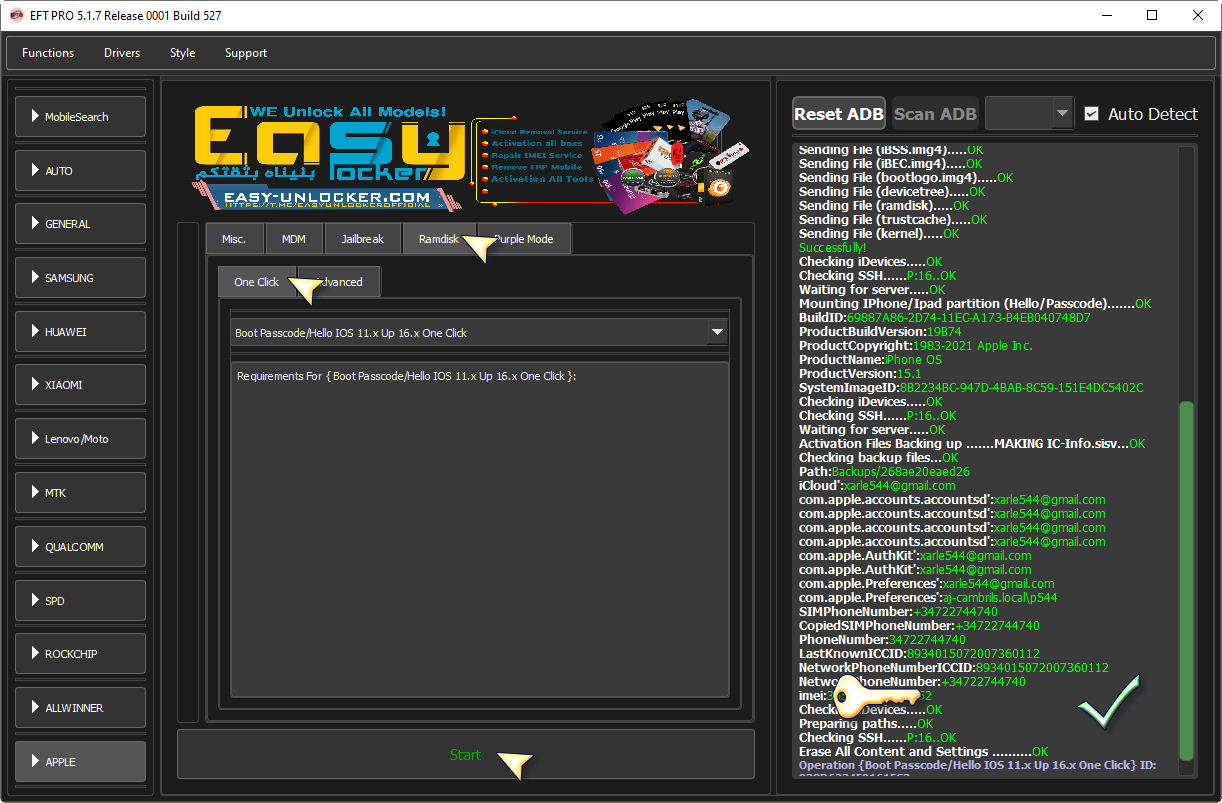Expand the MTK section
The height and width of the screenshot is (803, 1222).
coord(81,493)
